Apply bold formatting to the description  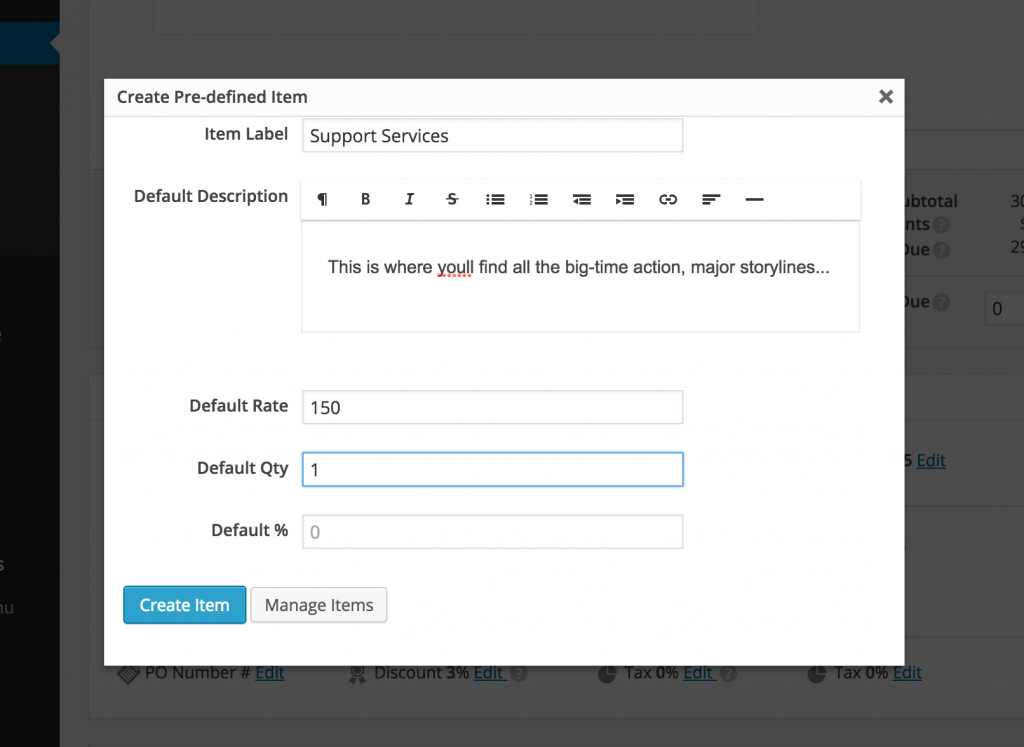pyautogui.click(x=365, y=199)
